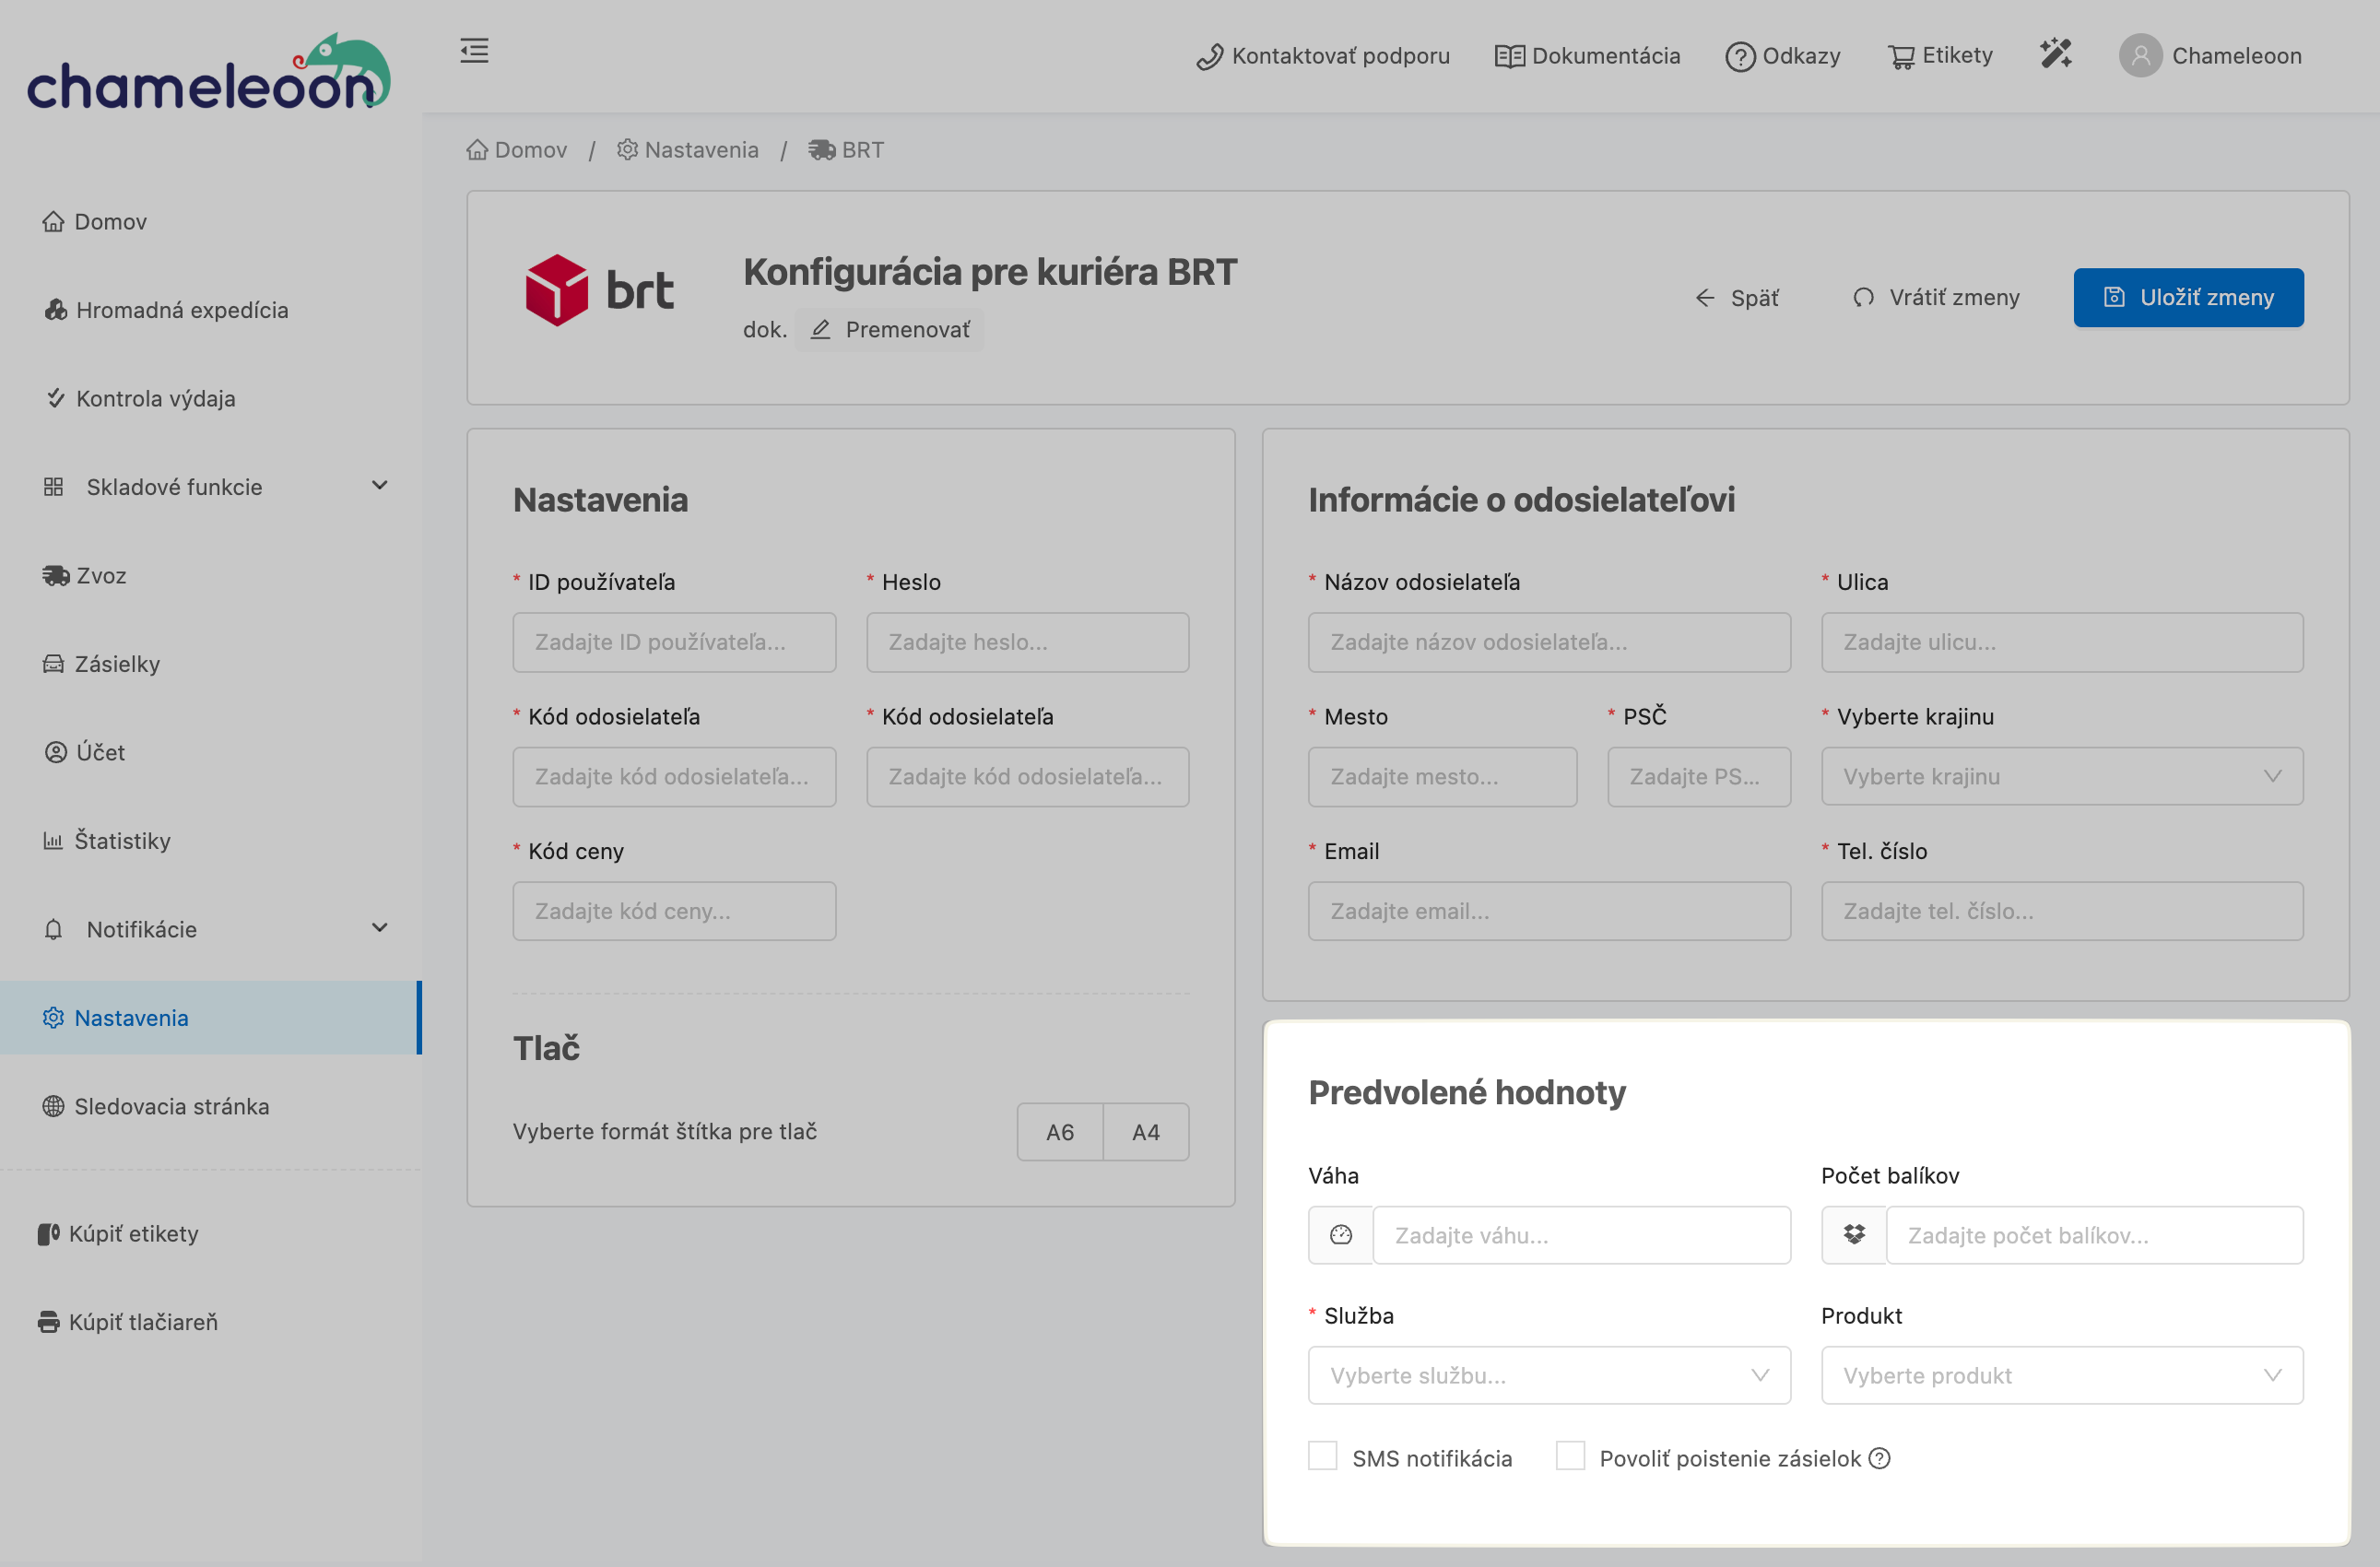This screenshot has height=1567, width=2380.
Task: Select A6 label print format
Action: tap(1059, 1132)
